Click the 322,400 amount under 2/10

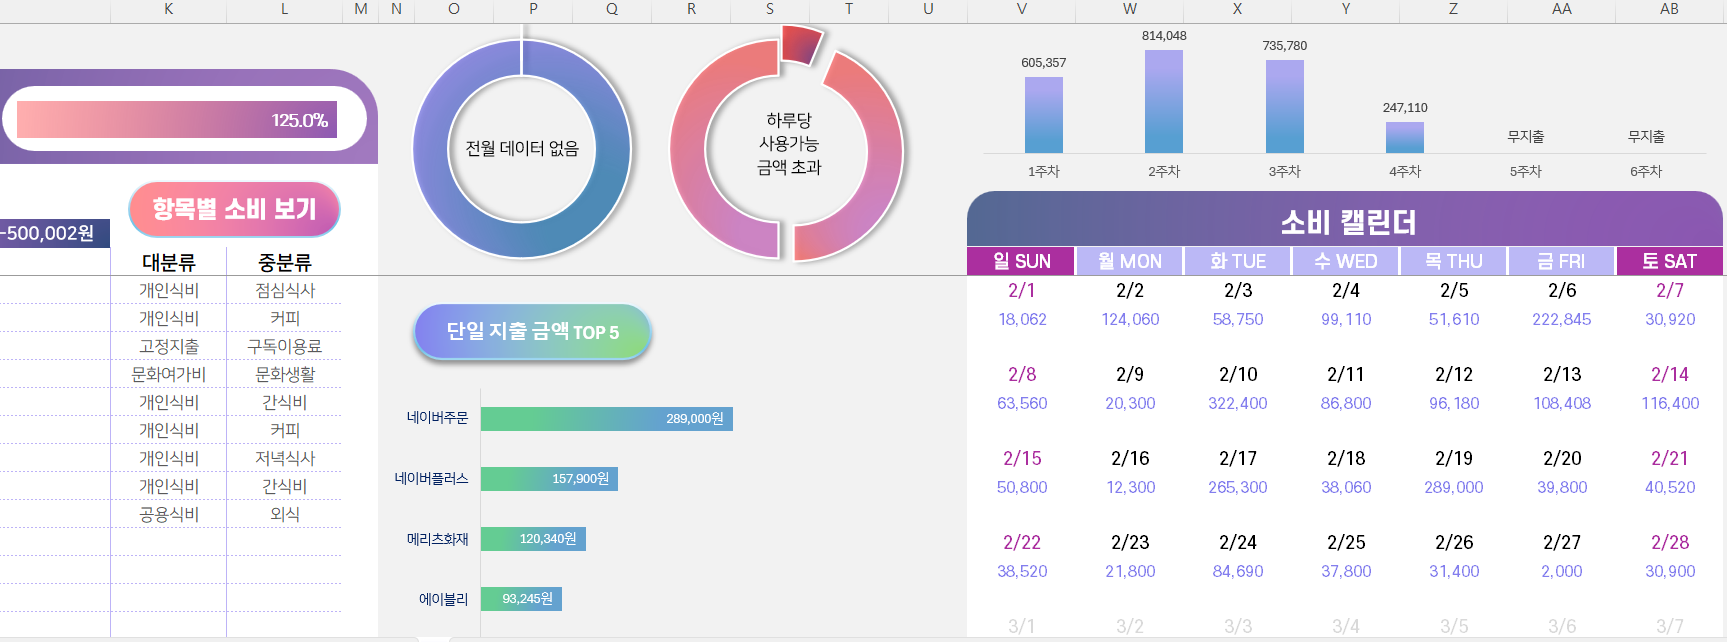[1237, 403]
